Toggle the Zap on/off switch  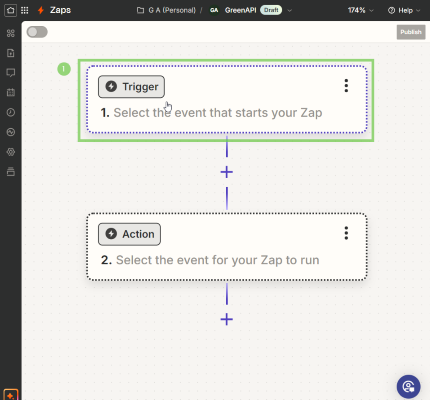coord(37,32)
